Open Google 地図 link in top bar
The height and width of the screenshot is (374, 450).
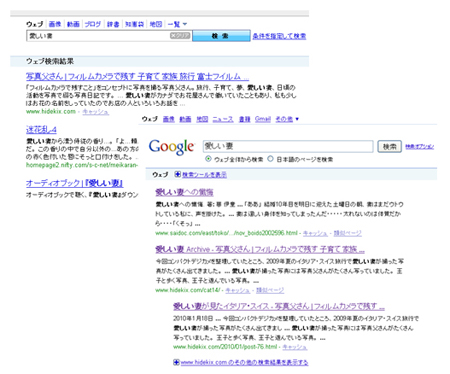pyautogui.click(x=202, y=119)
